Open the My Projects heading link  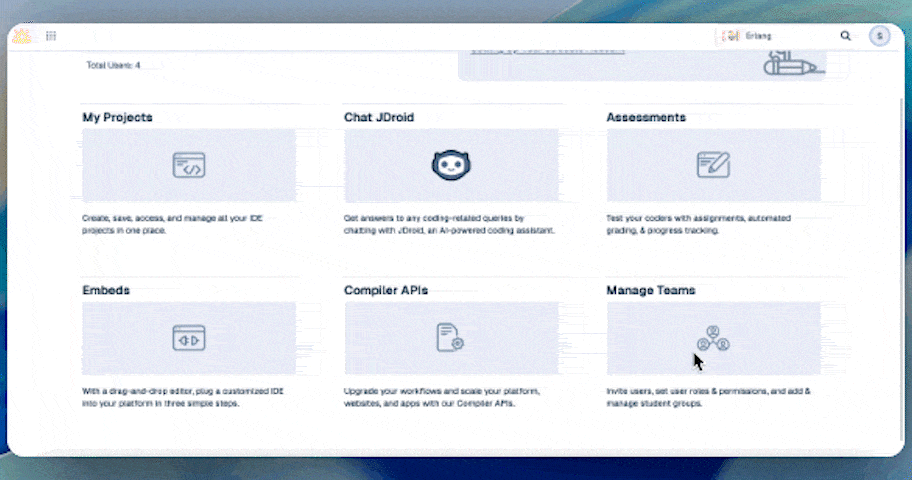click(x=117, y=117)
